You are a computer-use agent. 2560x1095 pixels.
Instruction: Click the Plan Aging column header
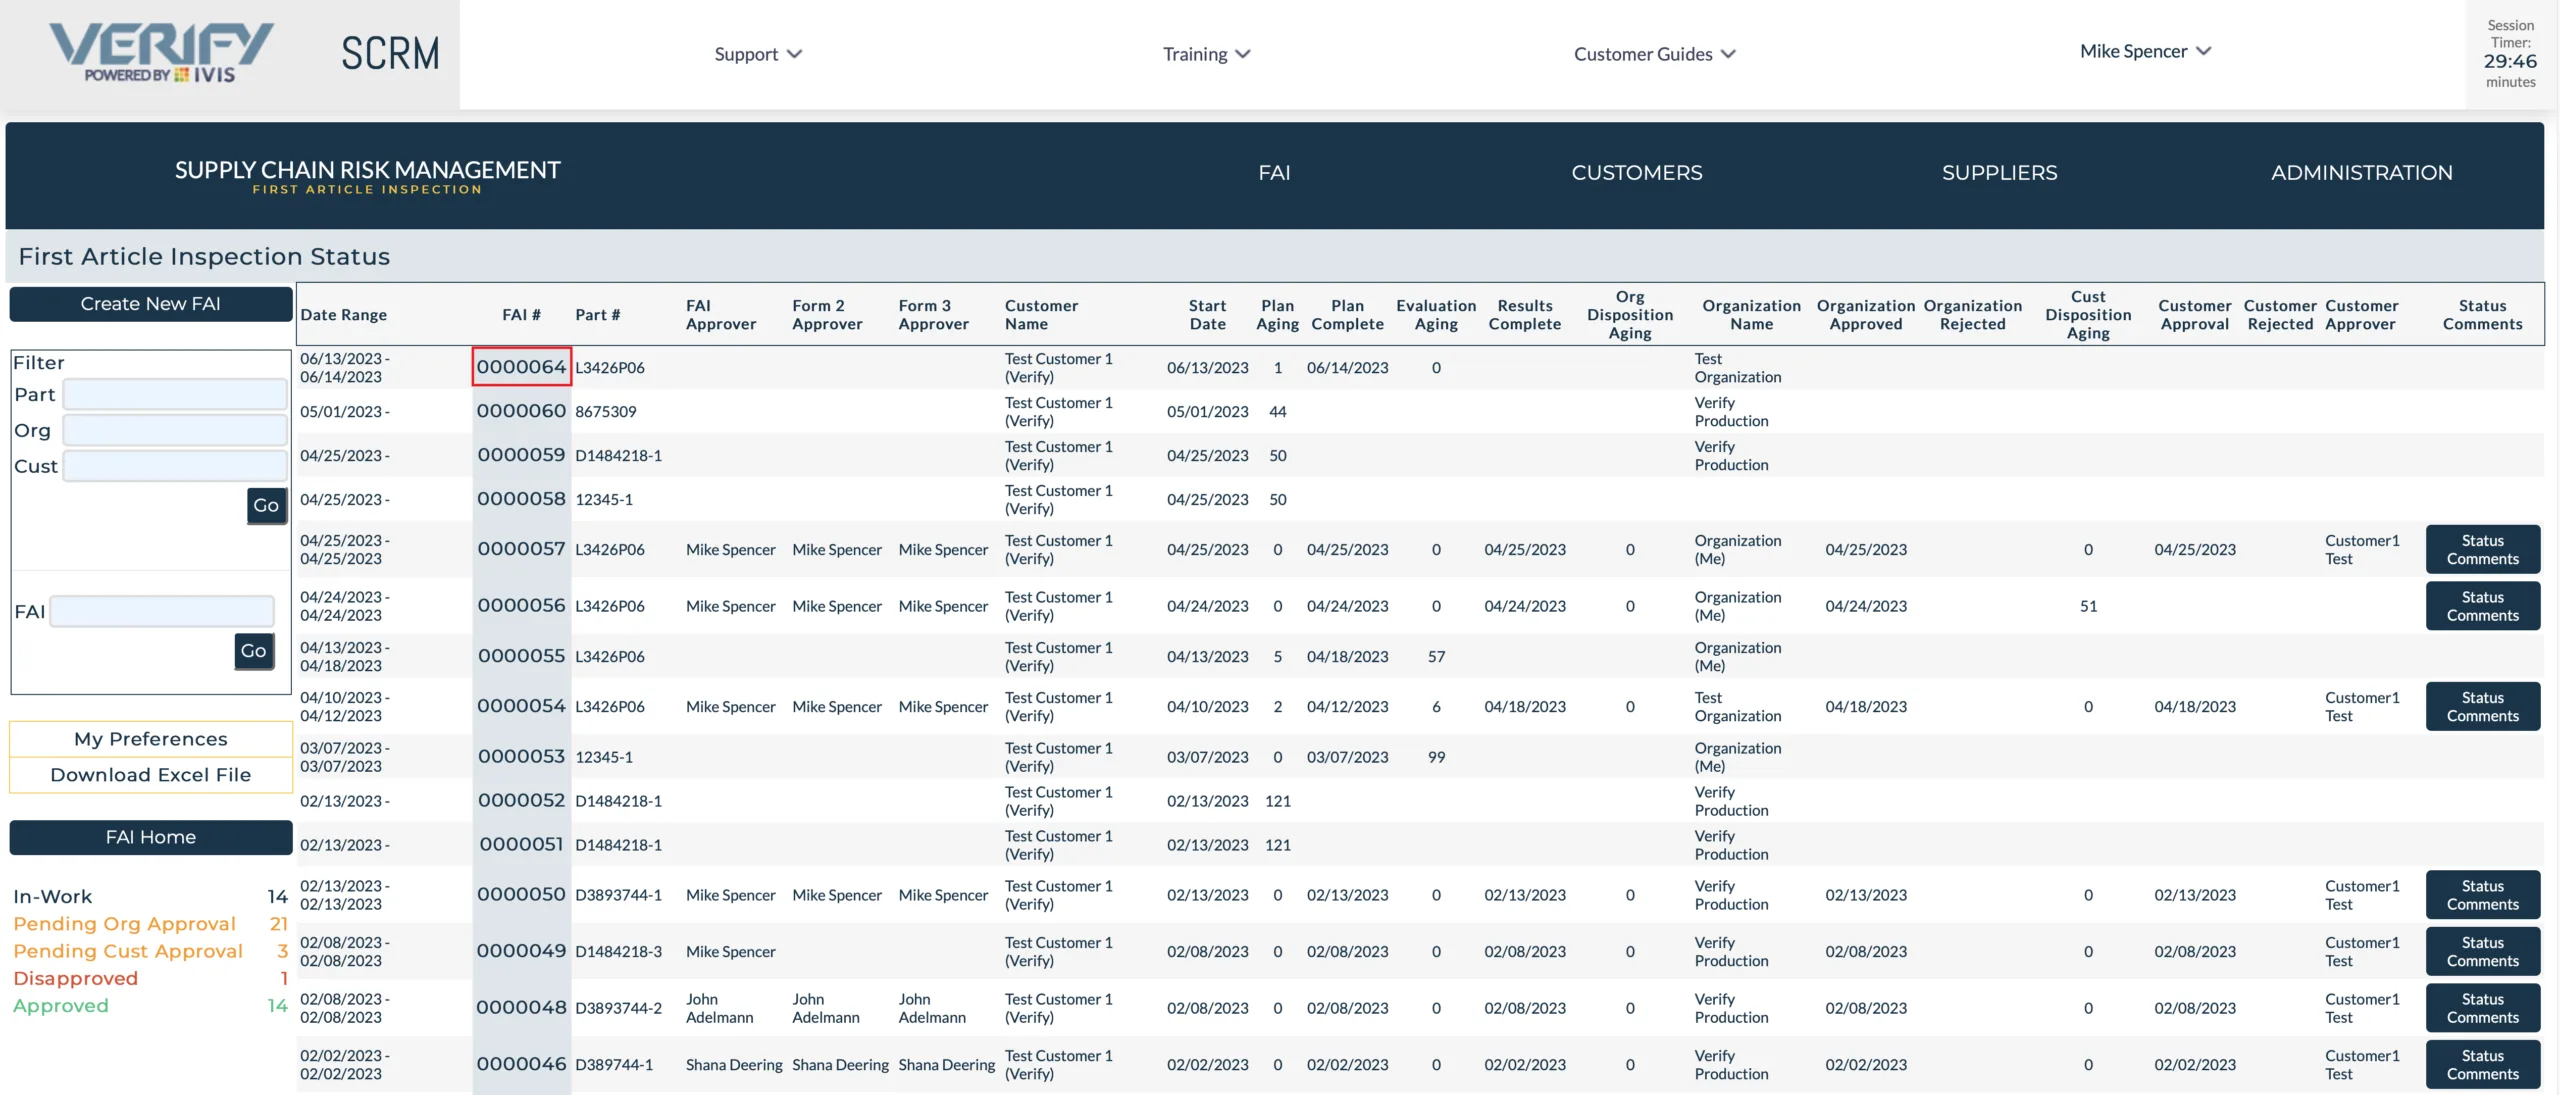(1277, 315)
